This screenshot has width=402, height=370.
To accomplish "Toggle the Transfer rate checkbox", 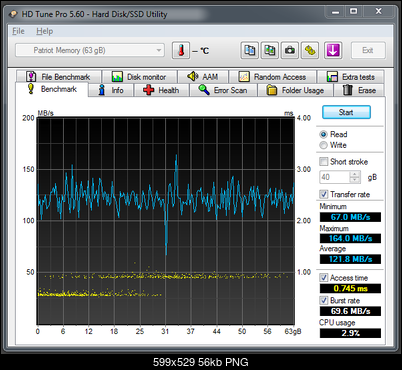I will point(323,194).
